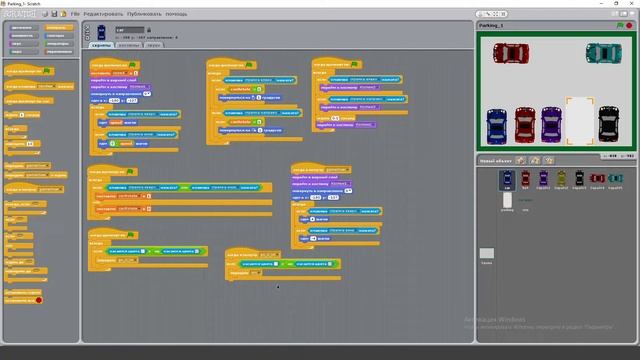640x360 pixels.
Task: Click the white parking spot on stage
Action: tap(580, 121)
